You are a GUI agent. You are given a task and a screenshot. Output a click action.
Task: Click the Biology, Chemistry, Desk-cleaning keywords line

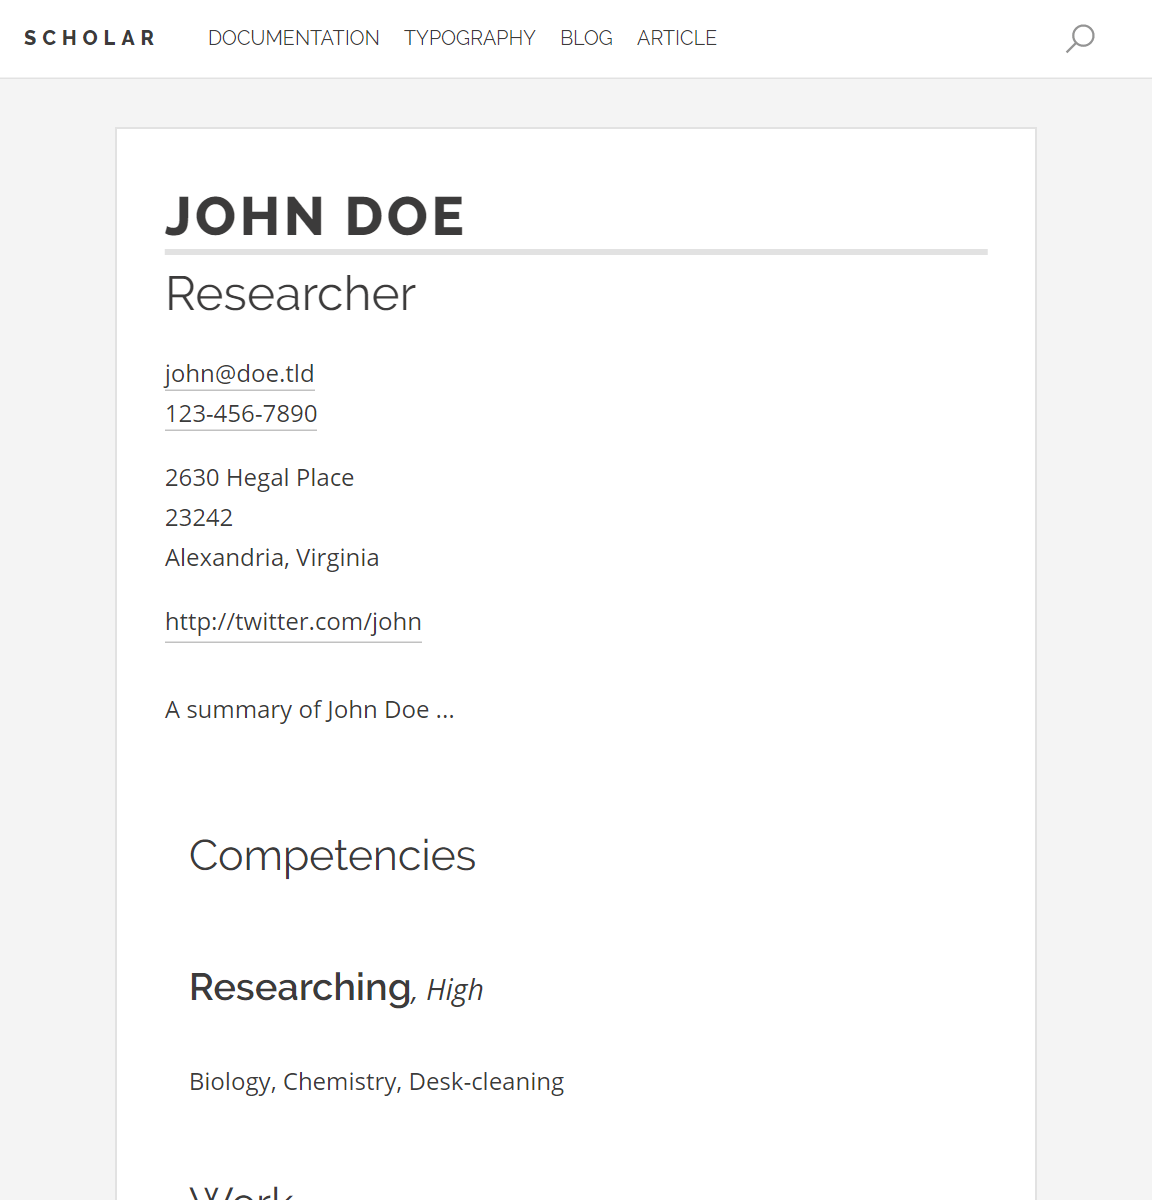coord(376,1082)
